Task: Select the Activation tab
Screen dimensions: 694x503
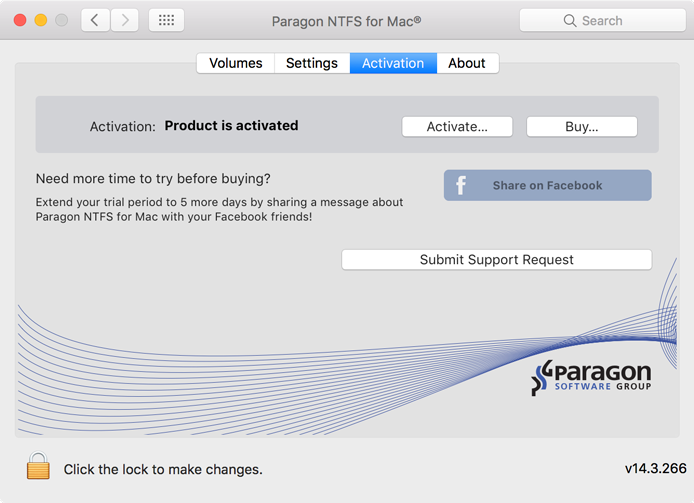Action: [x=392, y=63]
